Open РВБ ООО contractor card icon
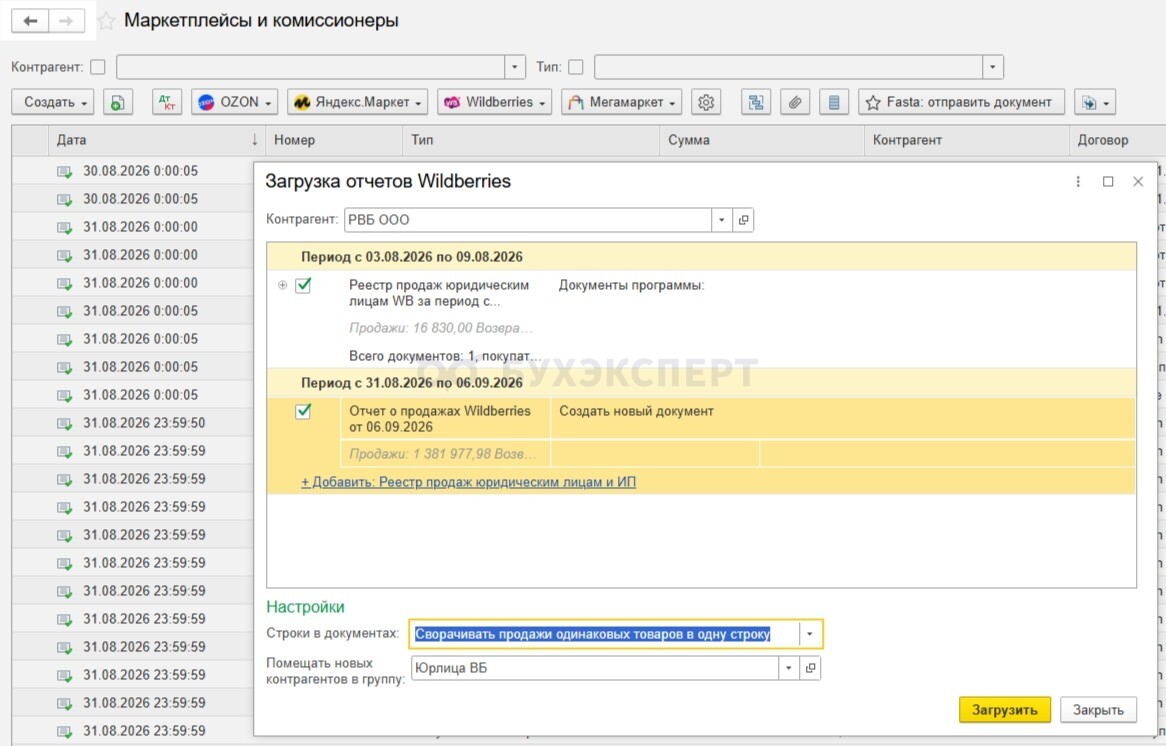The height and width of the screenshot is (746, 1166). (743, 219)
